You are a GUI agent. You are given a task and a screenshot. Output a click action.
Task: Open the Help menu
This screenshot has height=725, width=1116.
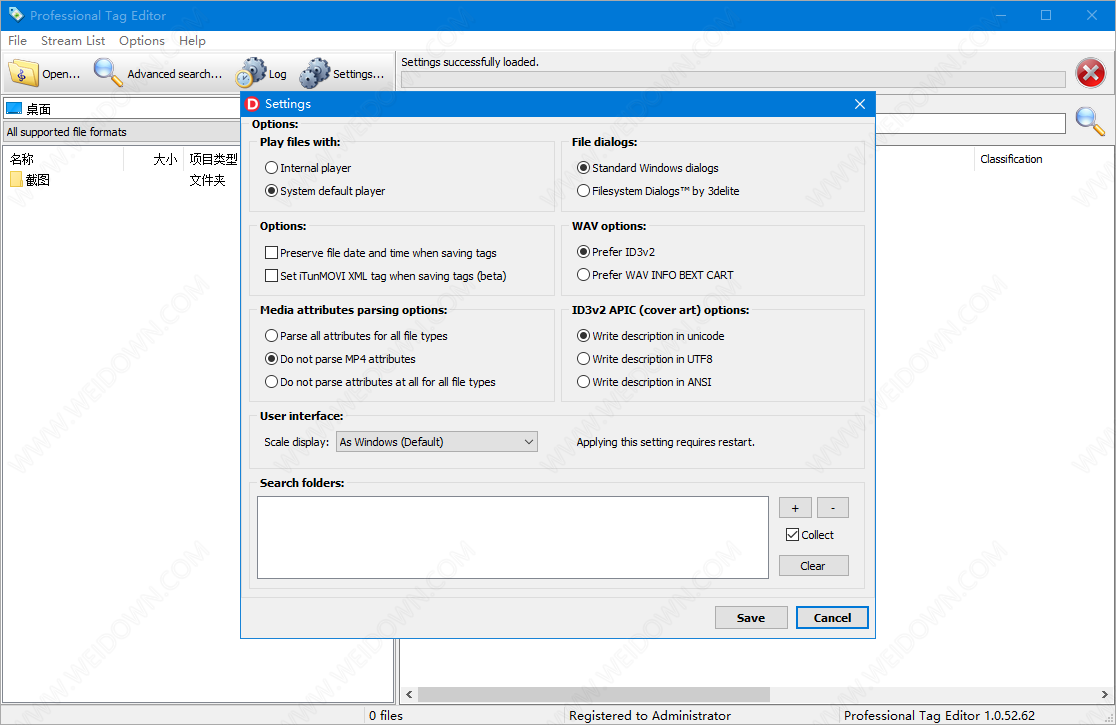pyautogui.click(x=192, y=41)
